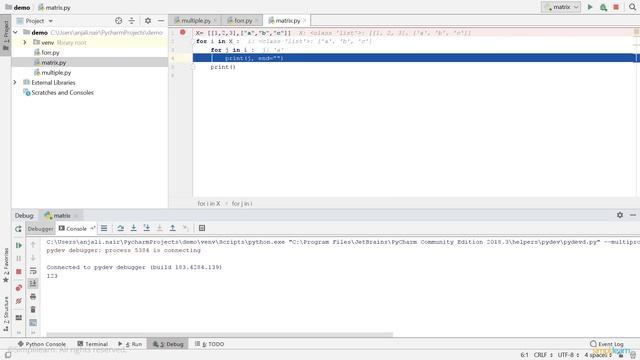Open the Event Log
640x360 pixels.
(x=607, y=344)
